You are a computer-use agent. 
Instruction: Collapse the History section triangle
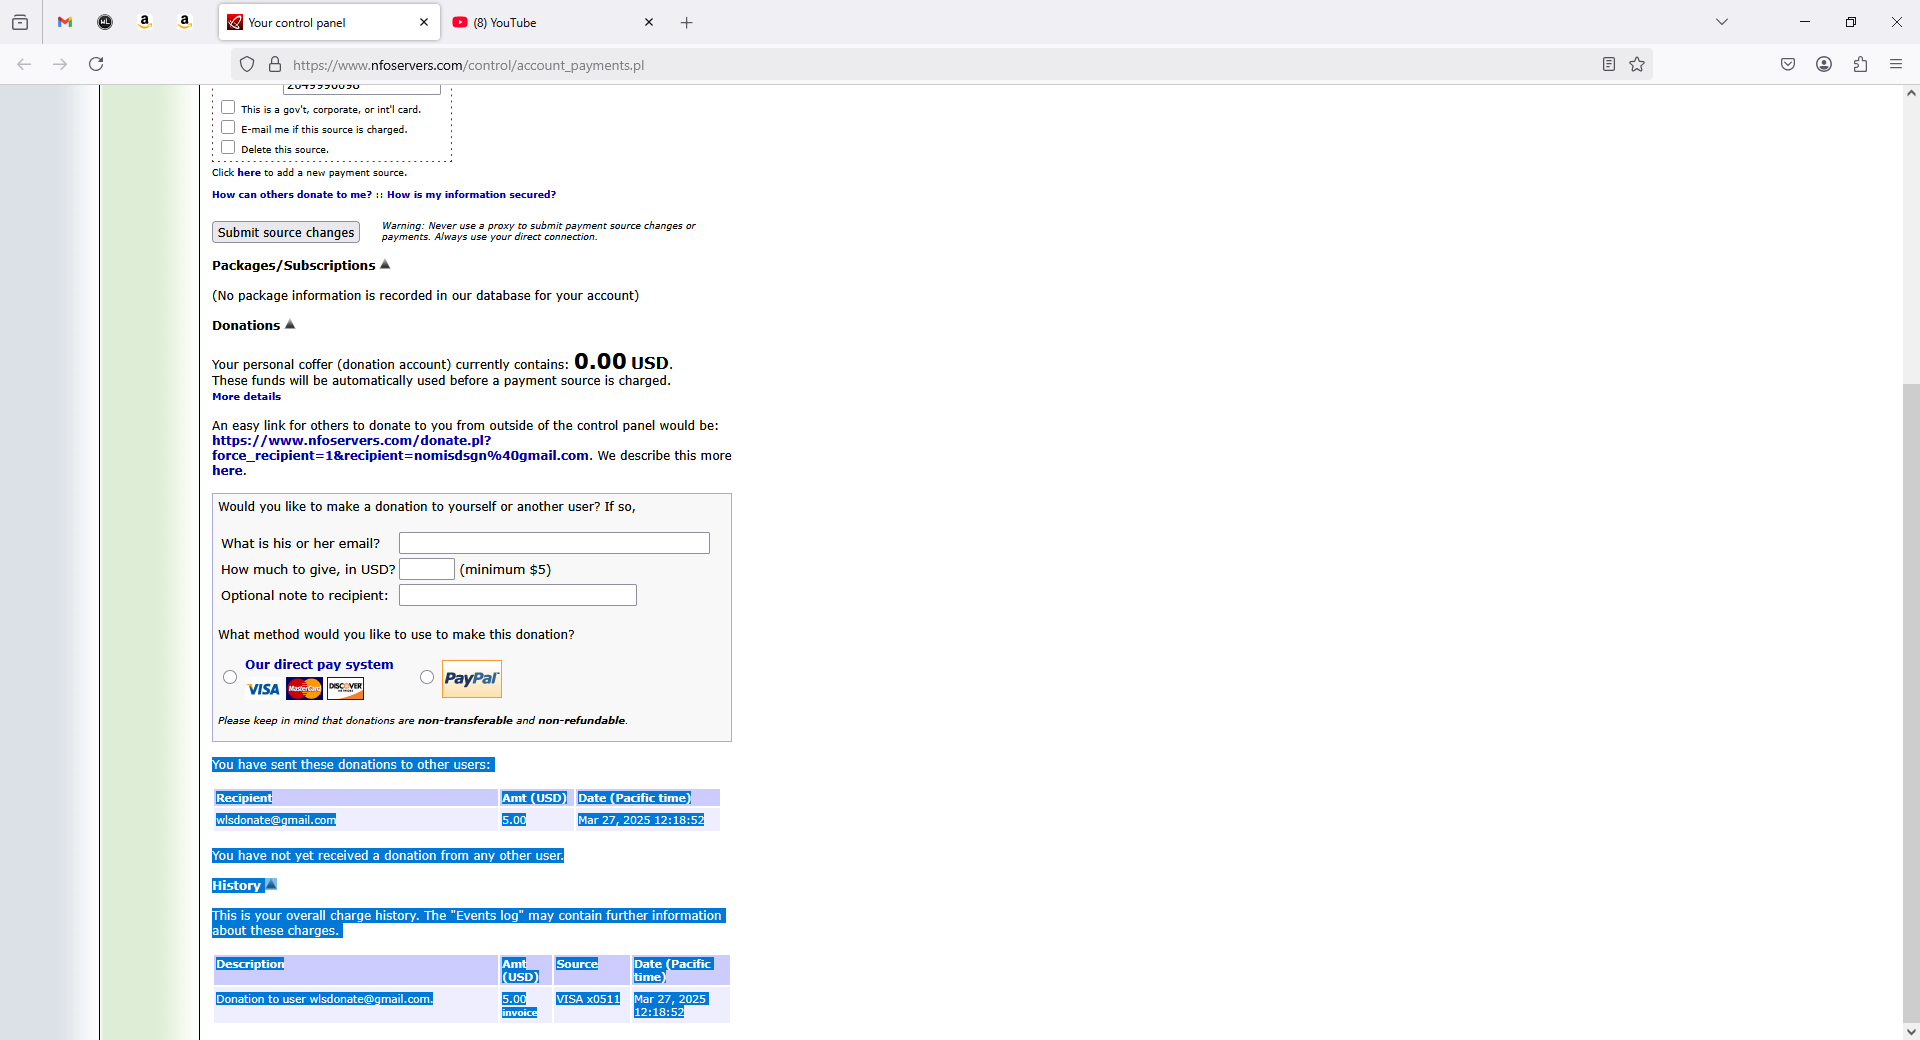271,885
